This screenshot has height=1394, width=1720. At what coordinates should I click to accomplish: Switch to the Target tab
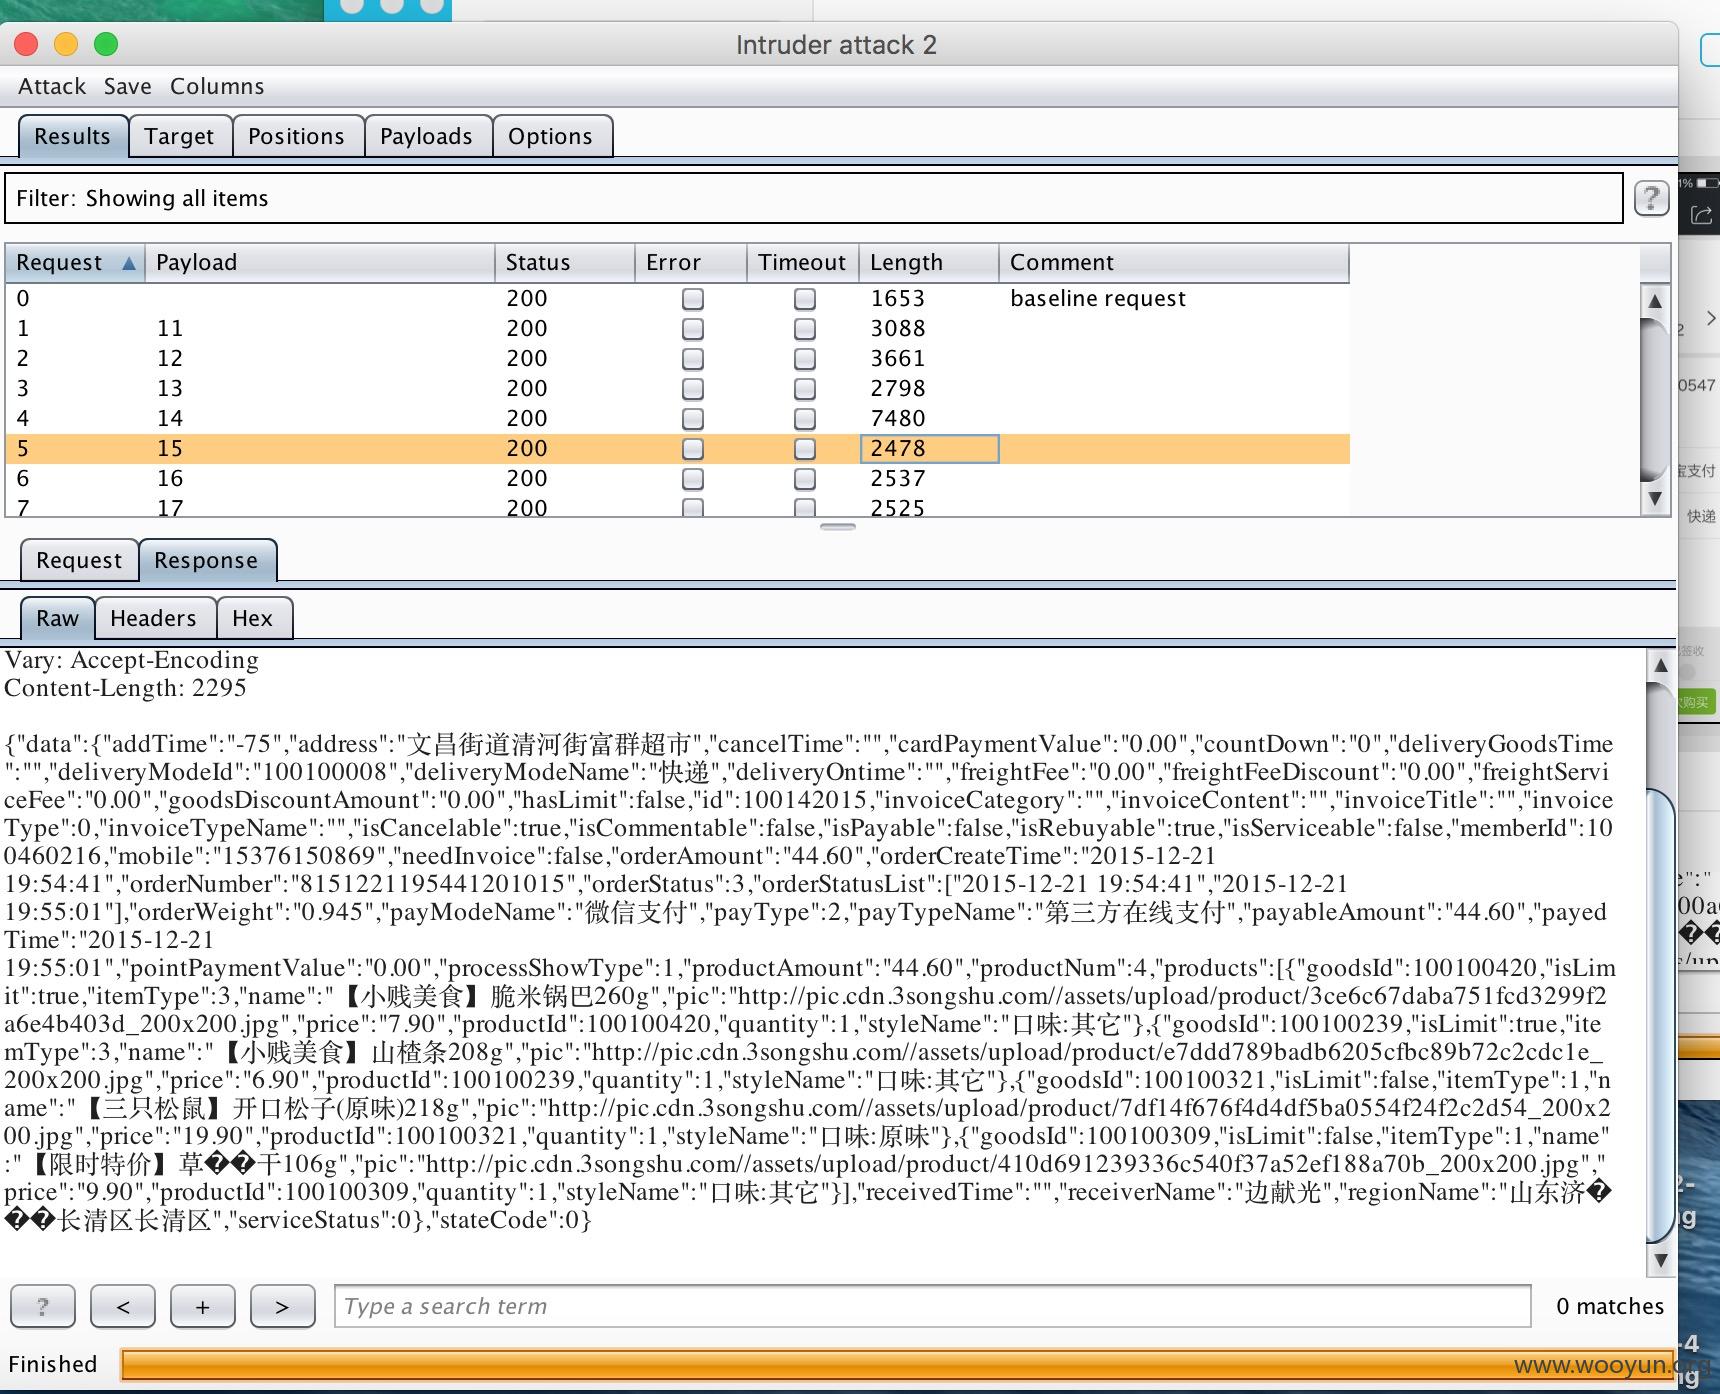tap(179, 136)
